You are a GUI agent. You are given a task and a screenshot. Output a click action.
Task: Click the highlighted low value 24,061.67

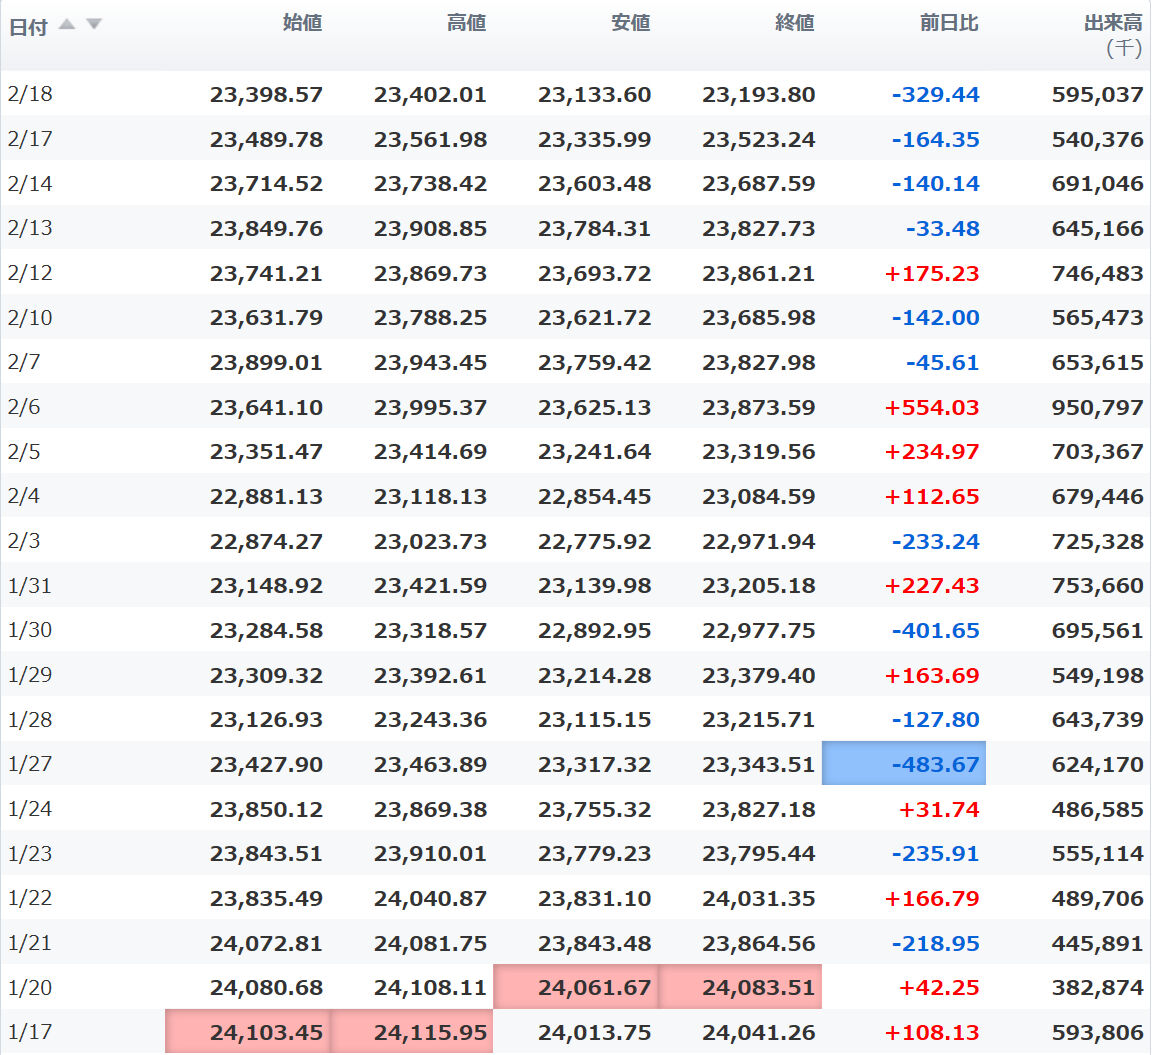tap(576, 988)
